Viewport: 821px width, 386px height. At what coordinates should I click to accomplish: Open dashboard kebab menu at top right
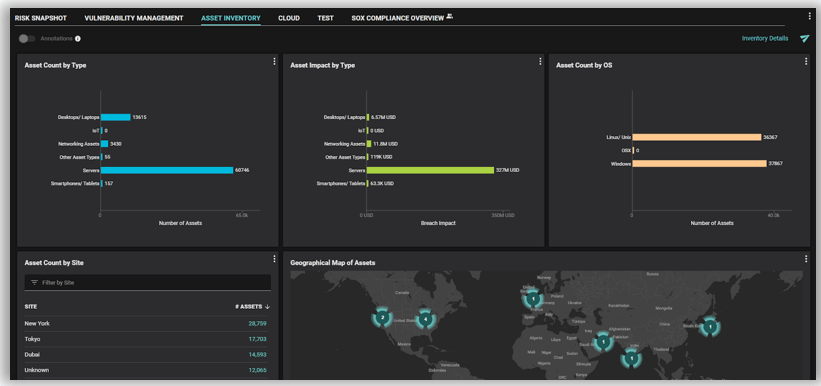coord(809,16)
